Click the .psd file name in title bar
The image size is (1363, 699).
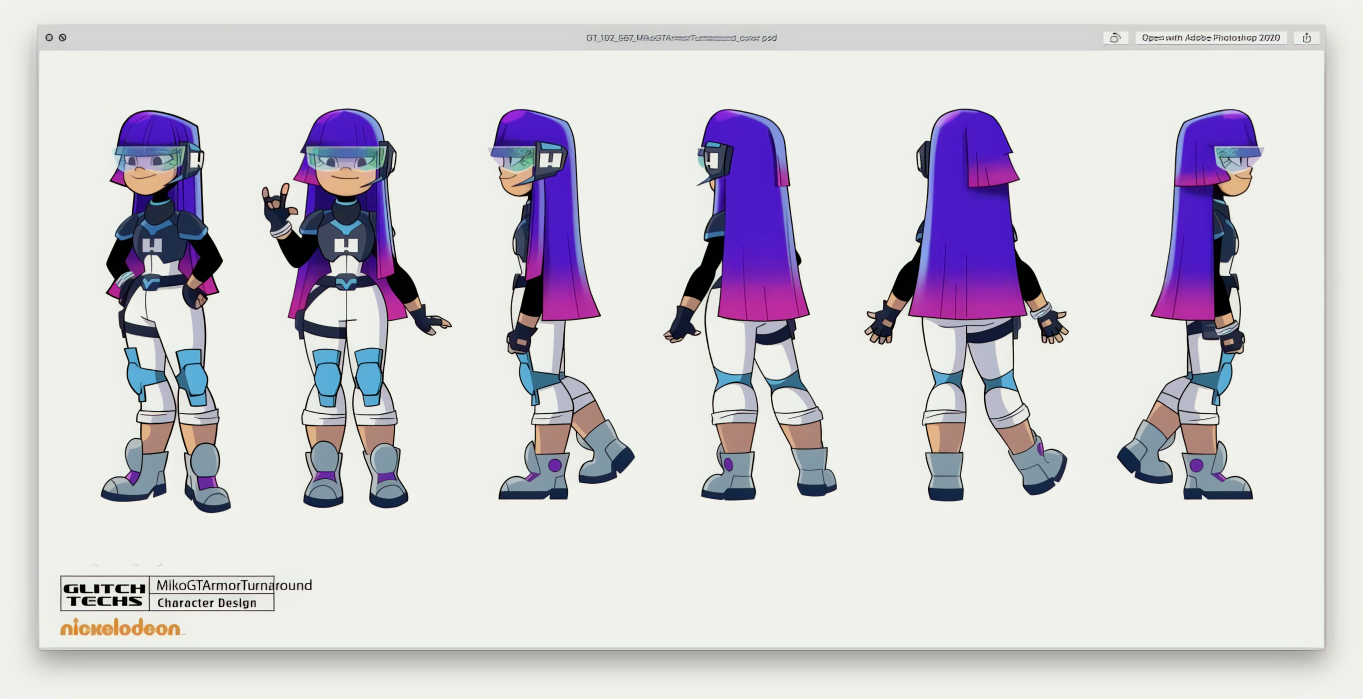pos(681,38)
